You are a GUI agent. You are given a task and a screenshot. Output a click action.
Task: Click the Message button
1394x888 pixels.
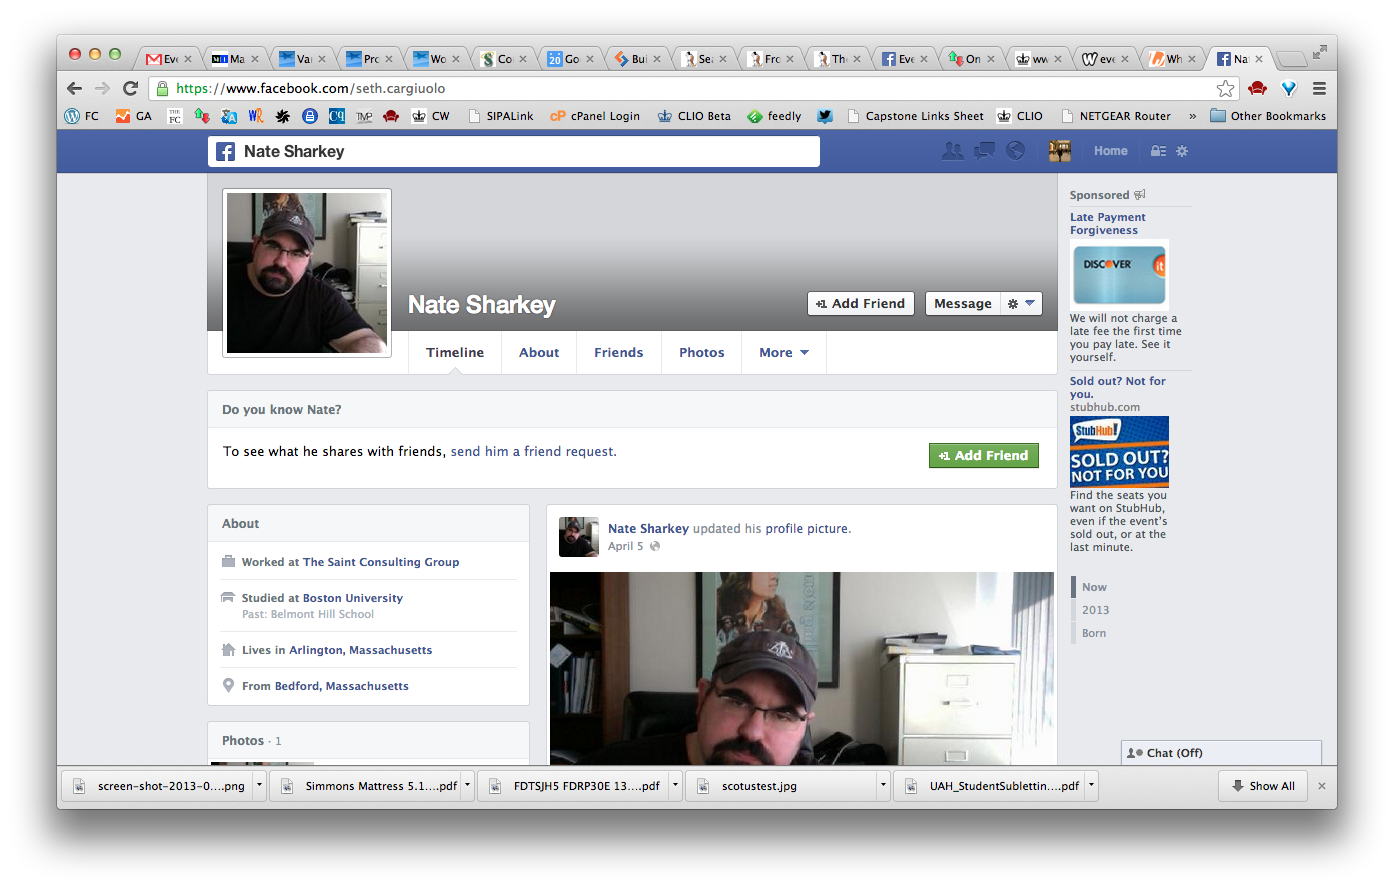963,304
